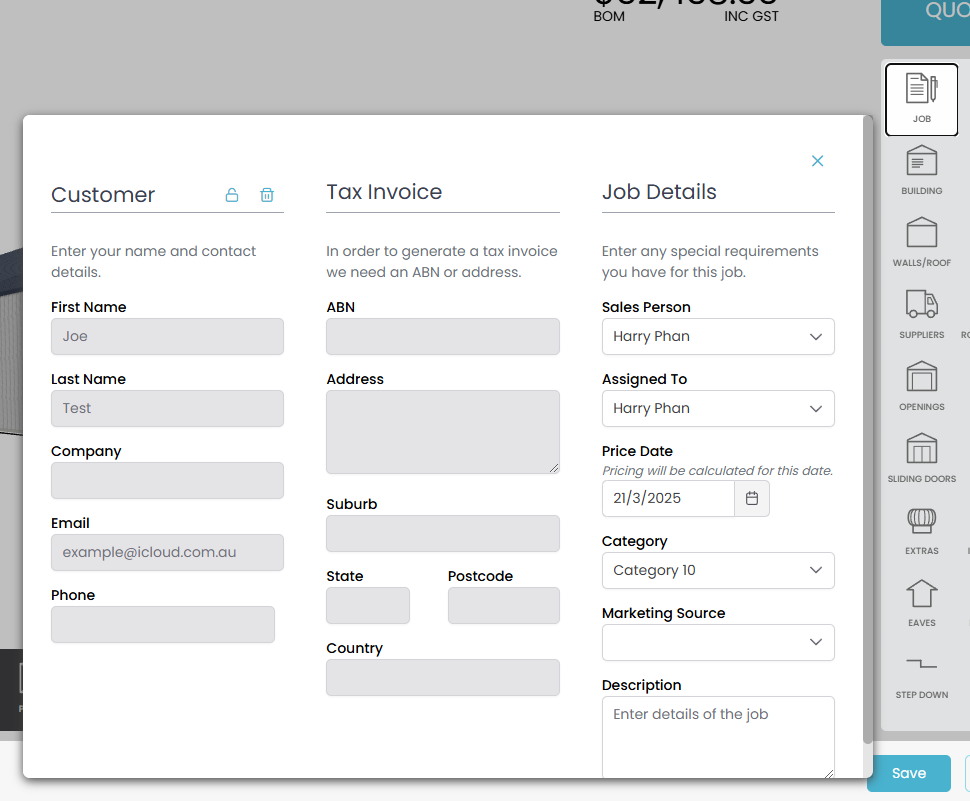Click into the Description text area
This screenshot has height=801, width=970.
coord(717,736)
